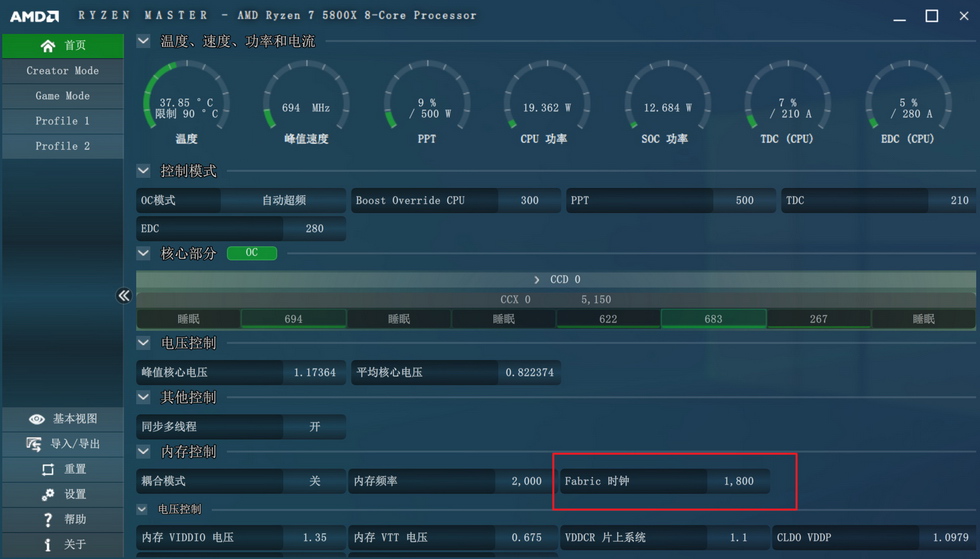Click the home icon beside 首页
This screenshot has height=559, width=980.
point(48,46)
